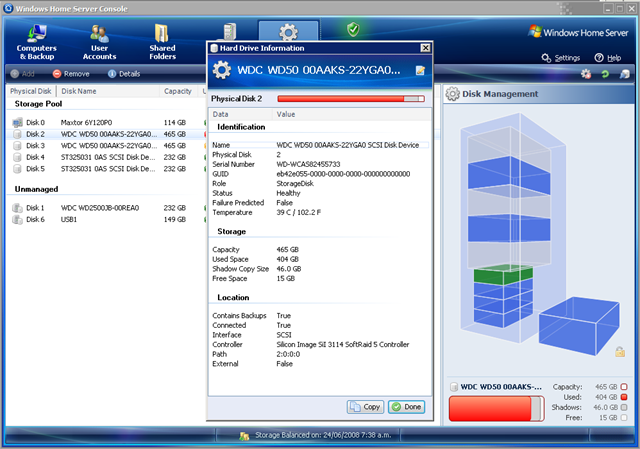This screenshot has width=640, height=449.
Task: Click the green refresh toolbar icon
Action: [605, 74]
